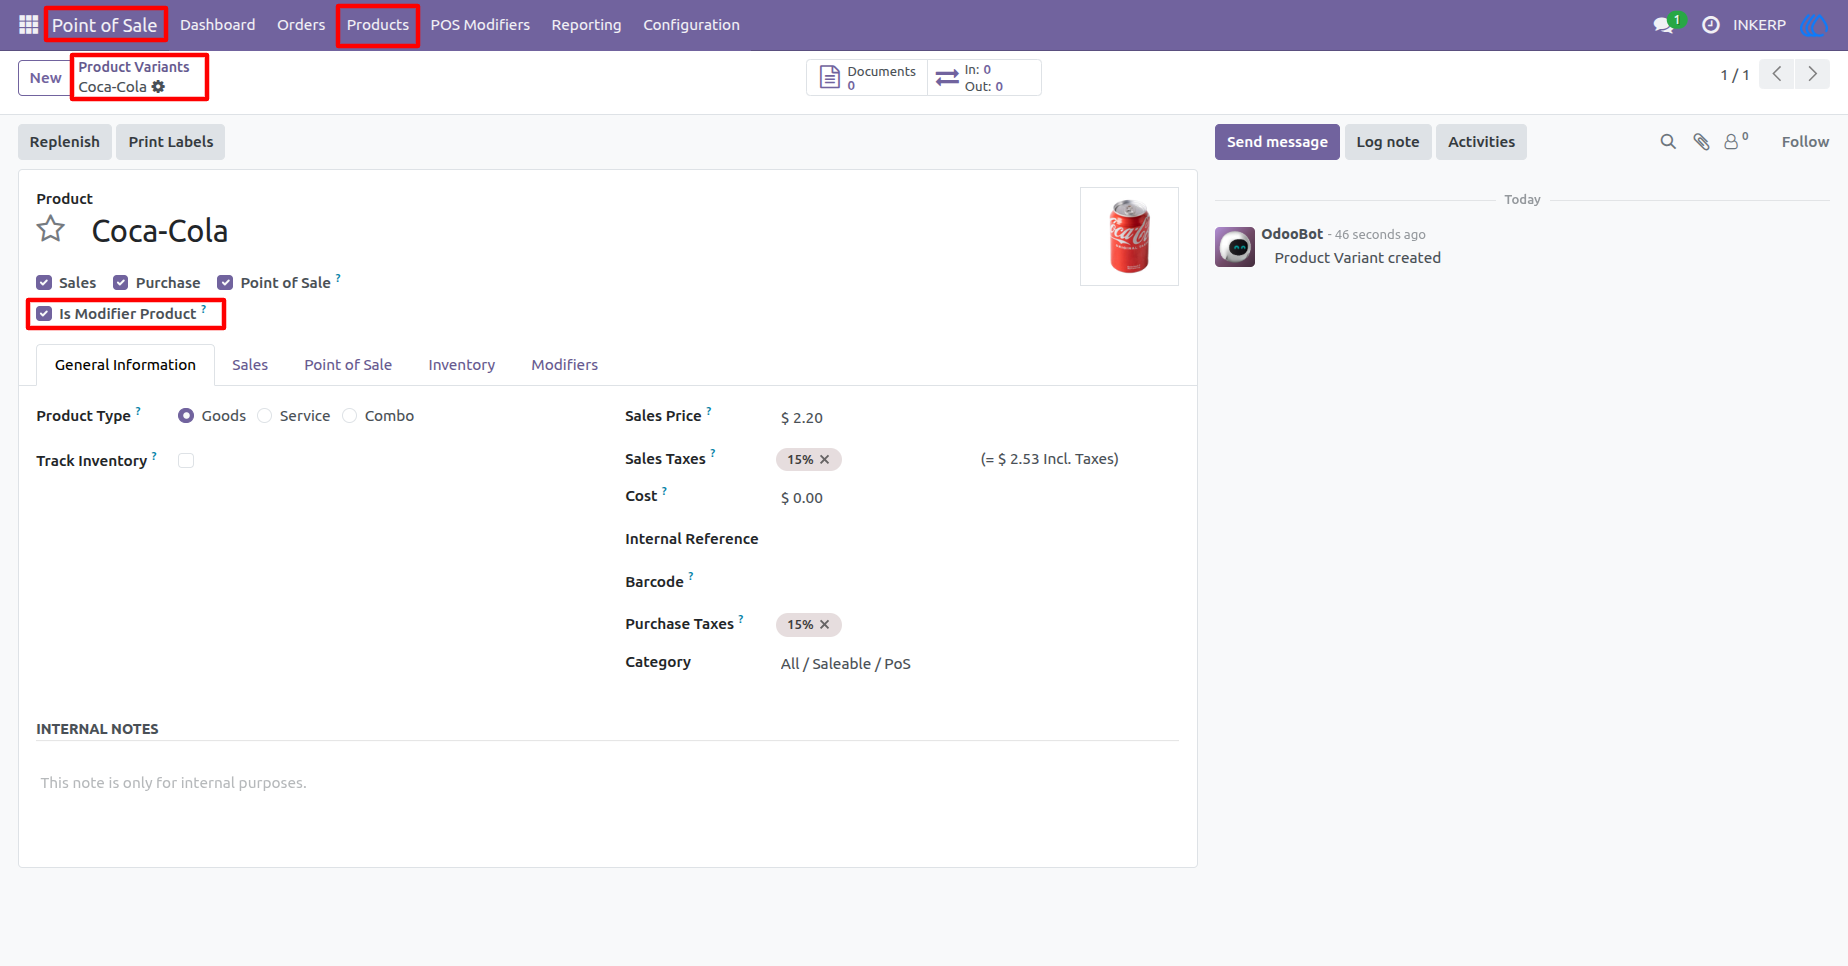Select the Combo product type

350,416
